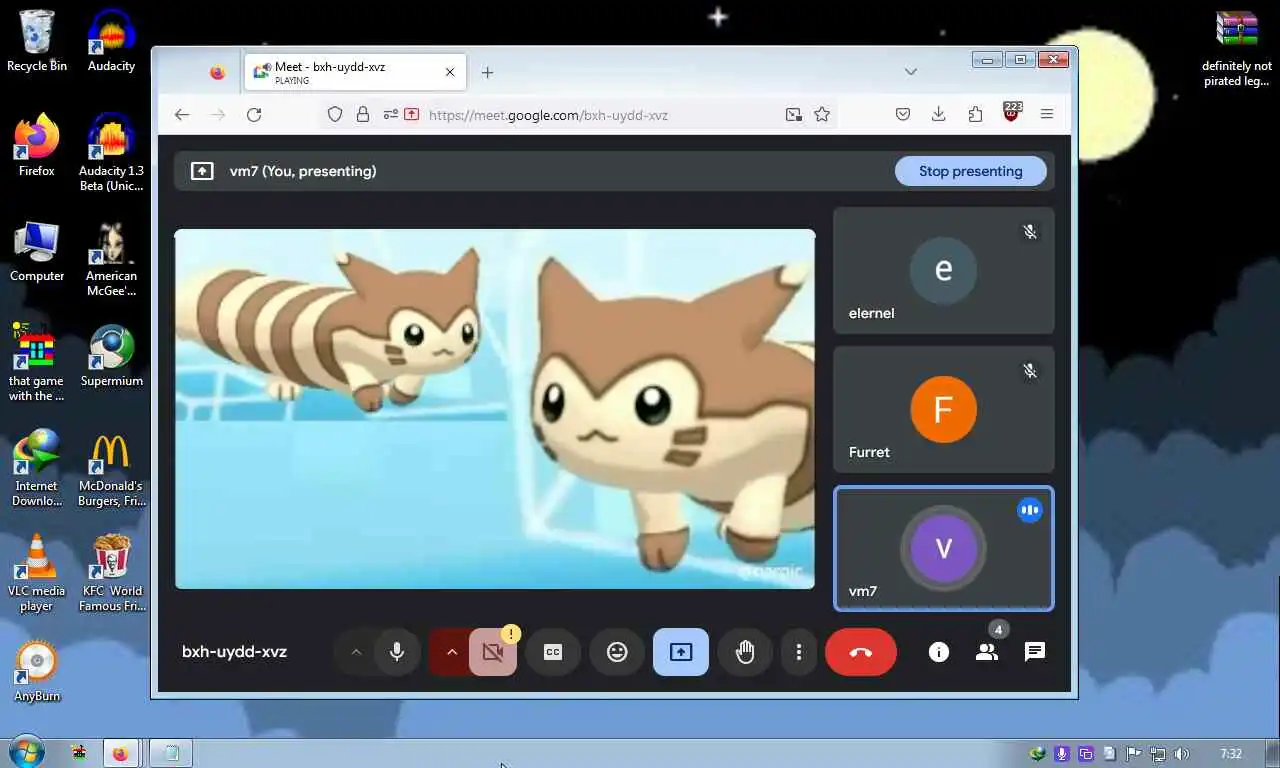The image size is (1280, 768).
Task: Select the Audacity 1.3 Beta shortcut
Action: point(111,153)
